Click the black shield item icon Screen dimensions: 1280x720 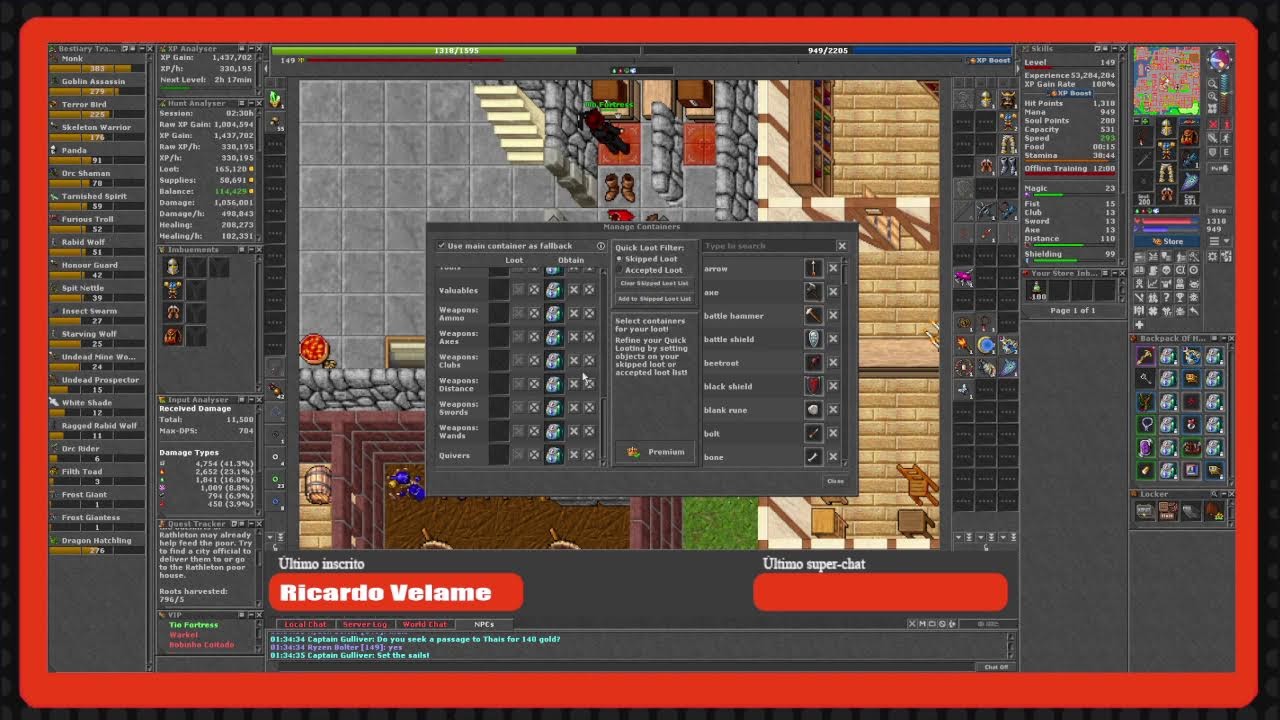click(813, 386)
